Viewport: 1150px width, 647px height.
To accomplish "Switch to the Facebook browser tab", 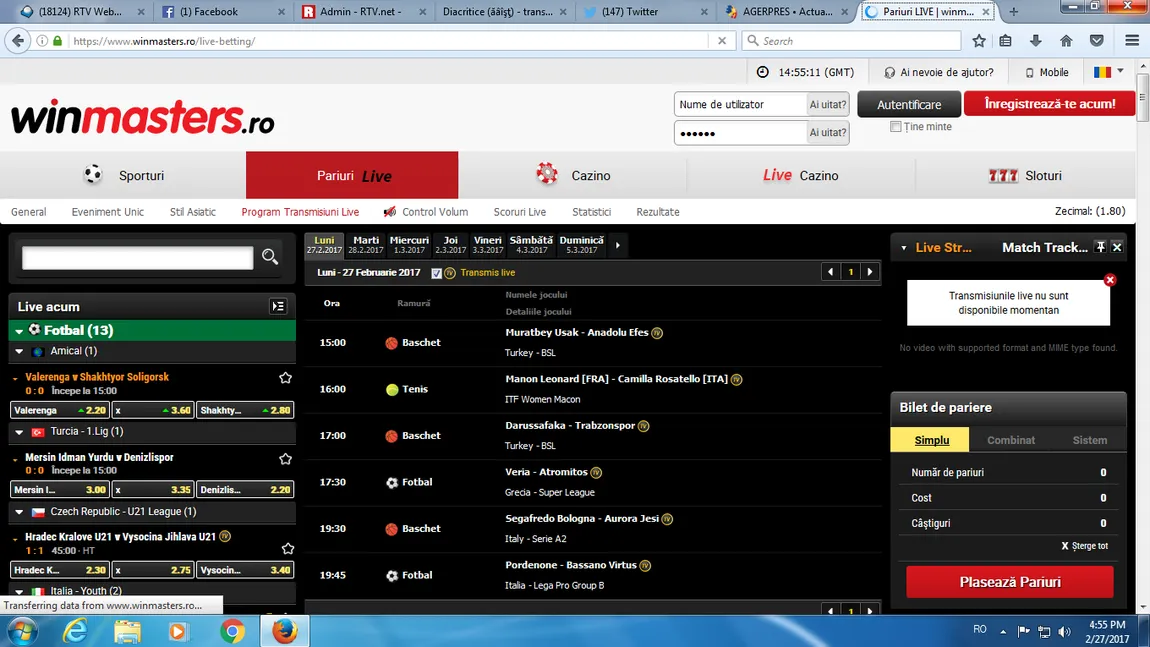I will (x=222, y=12).
